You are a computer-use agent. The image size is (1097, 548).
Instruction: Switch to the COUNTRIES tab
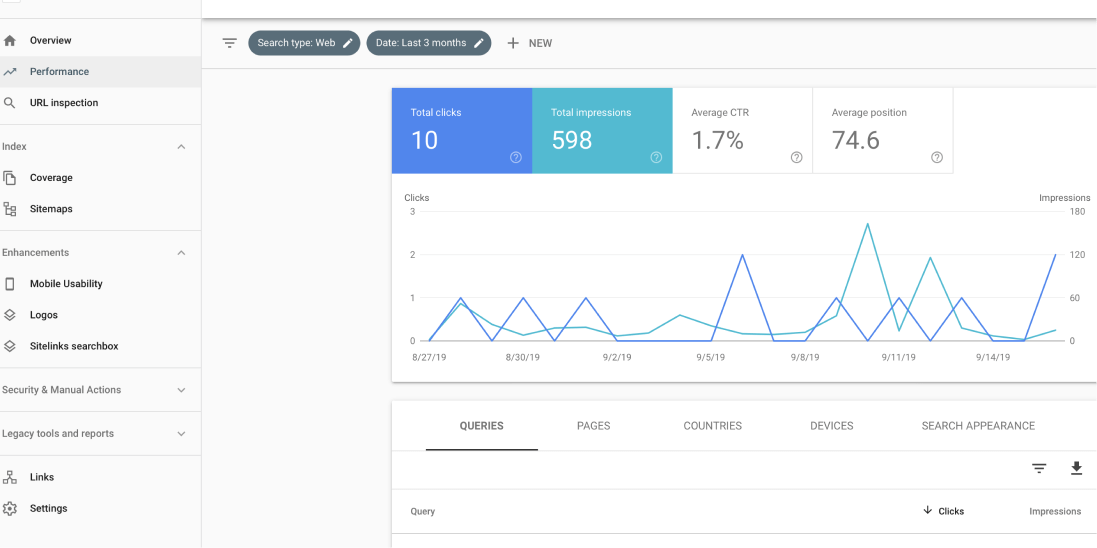pyautogui.click(x=712, y=426)
